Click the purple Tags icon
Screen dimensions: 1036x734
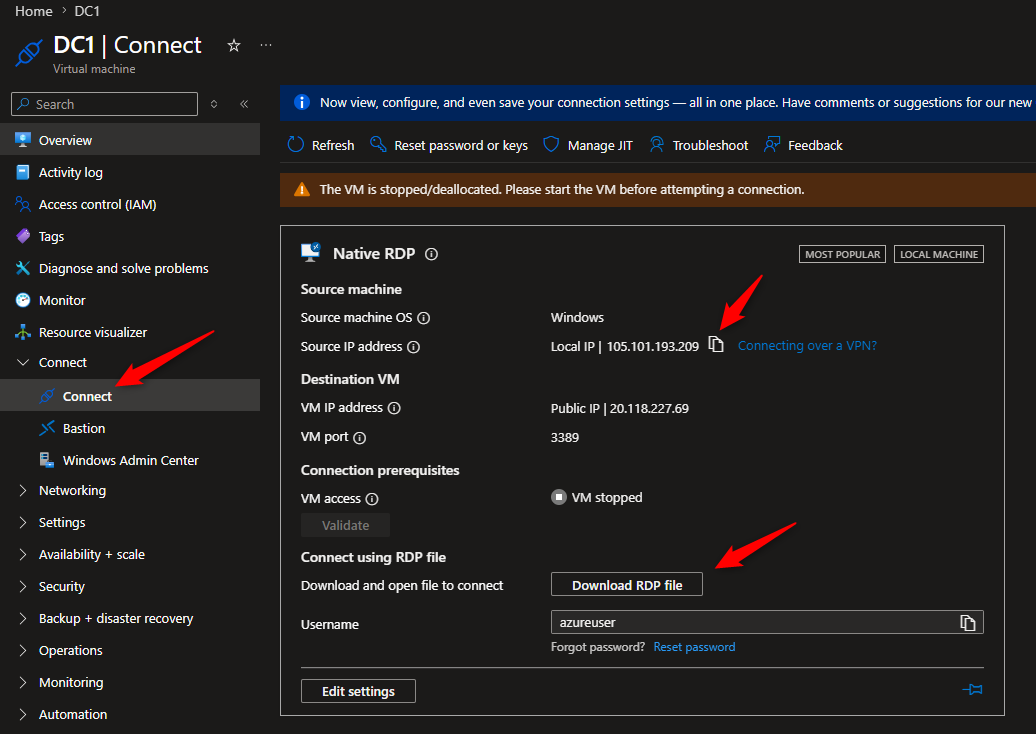point(23,236)
